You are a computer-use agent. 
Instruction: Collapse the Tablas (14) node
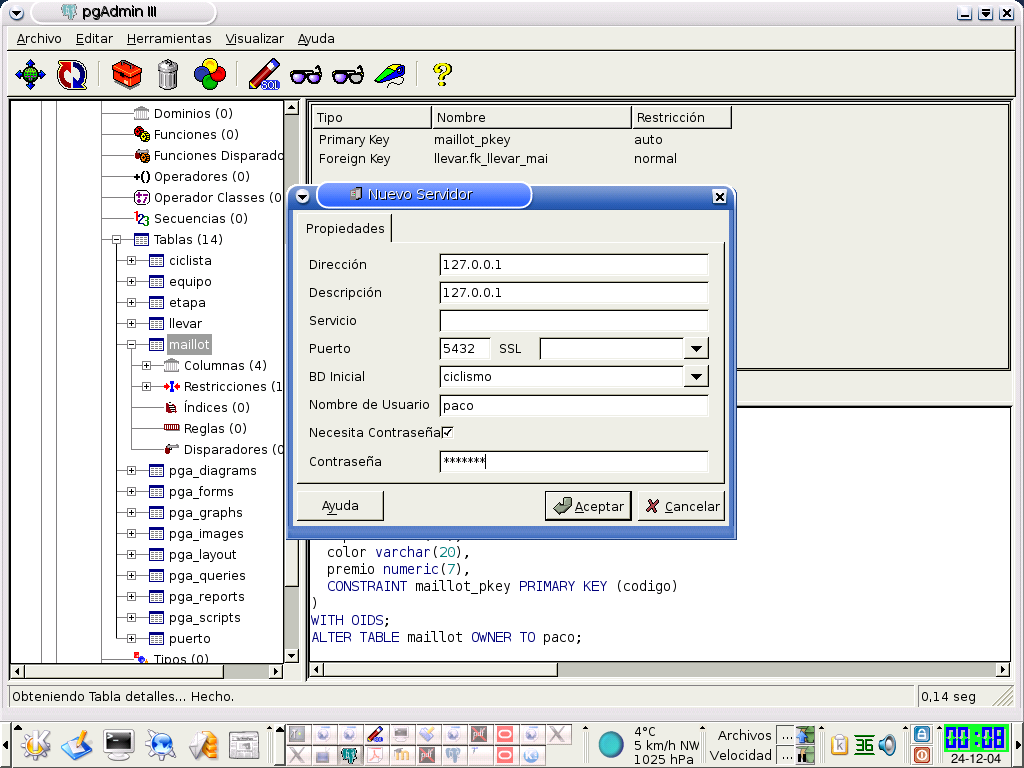[116, 240]
